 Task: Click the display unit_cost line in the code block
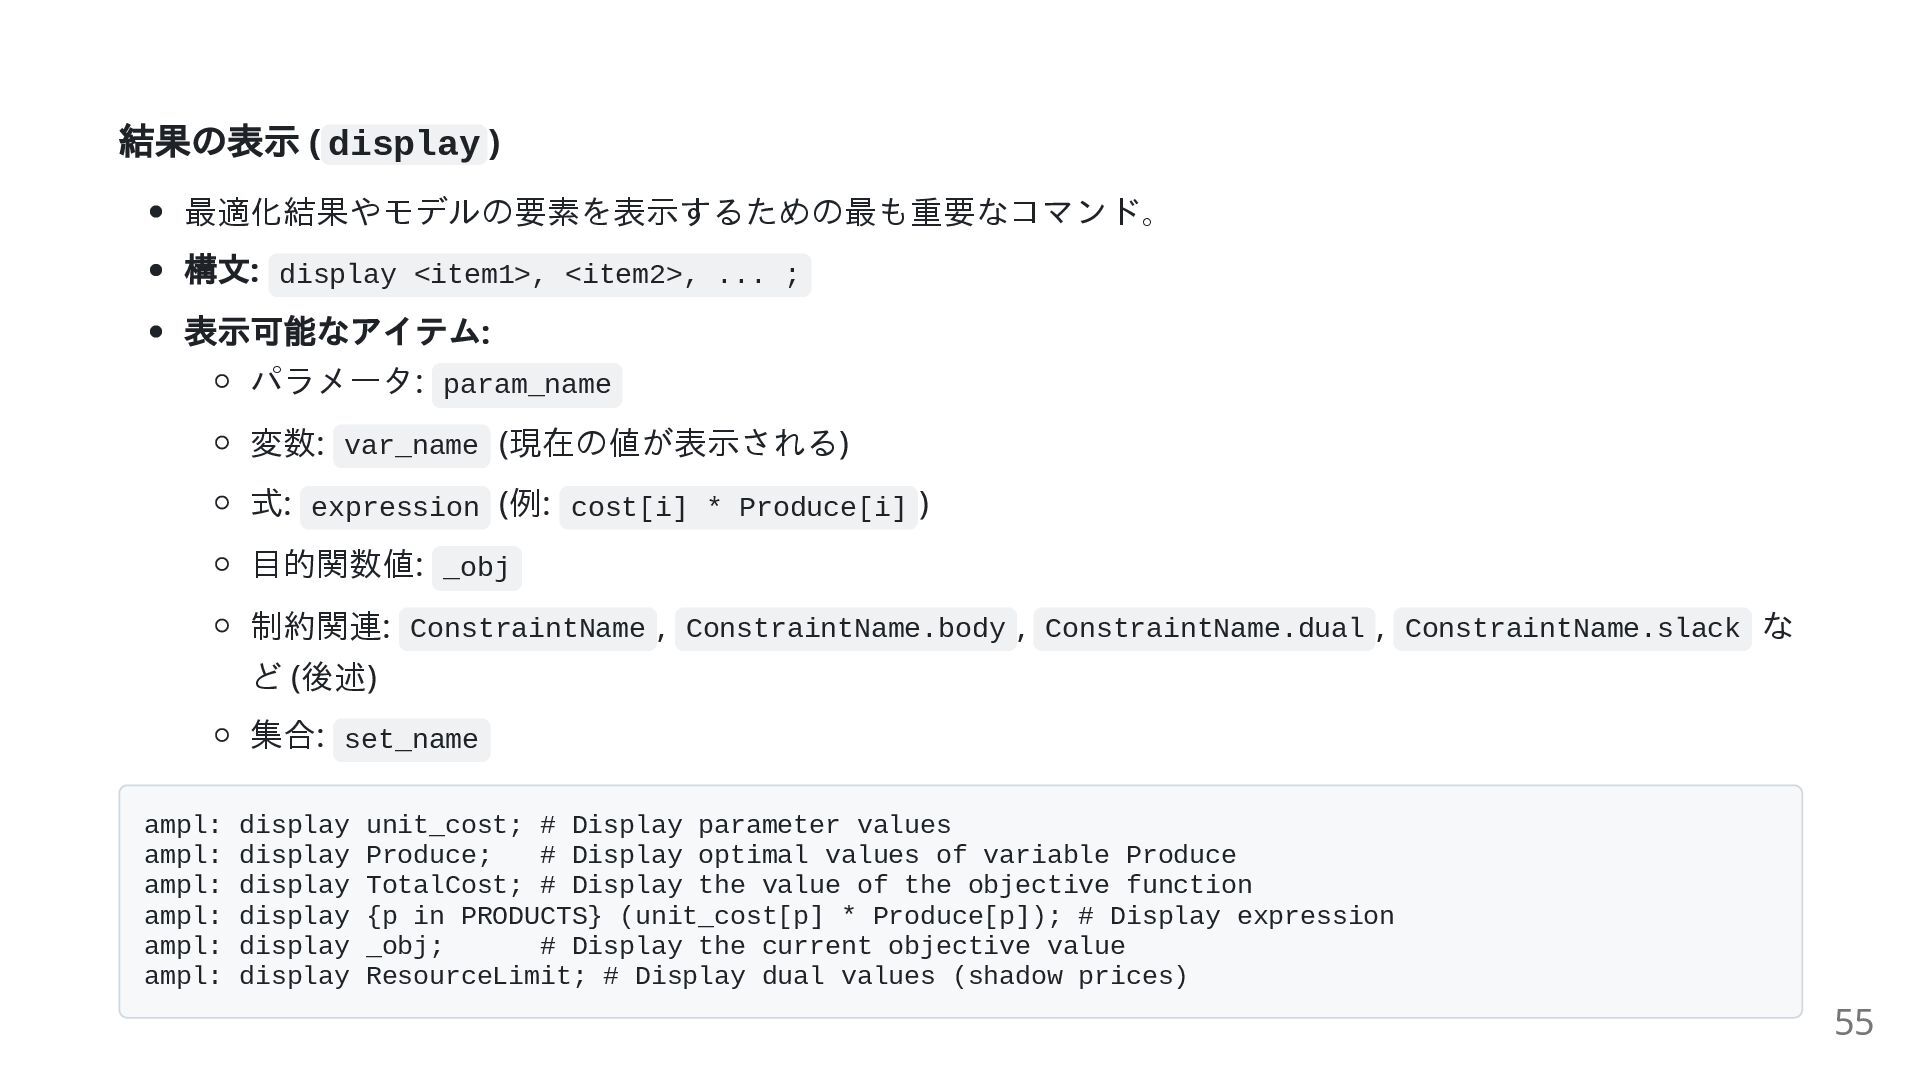[x=547, y=826]
